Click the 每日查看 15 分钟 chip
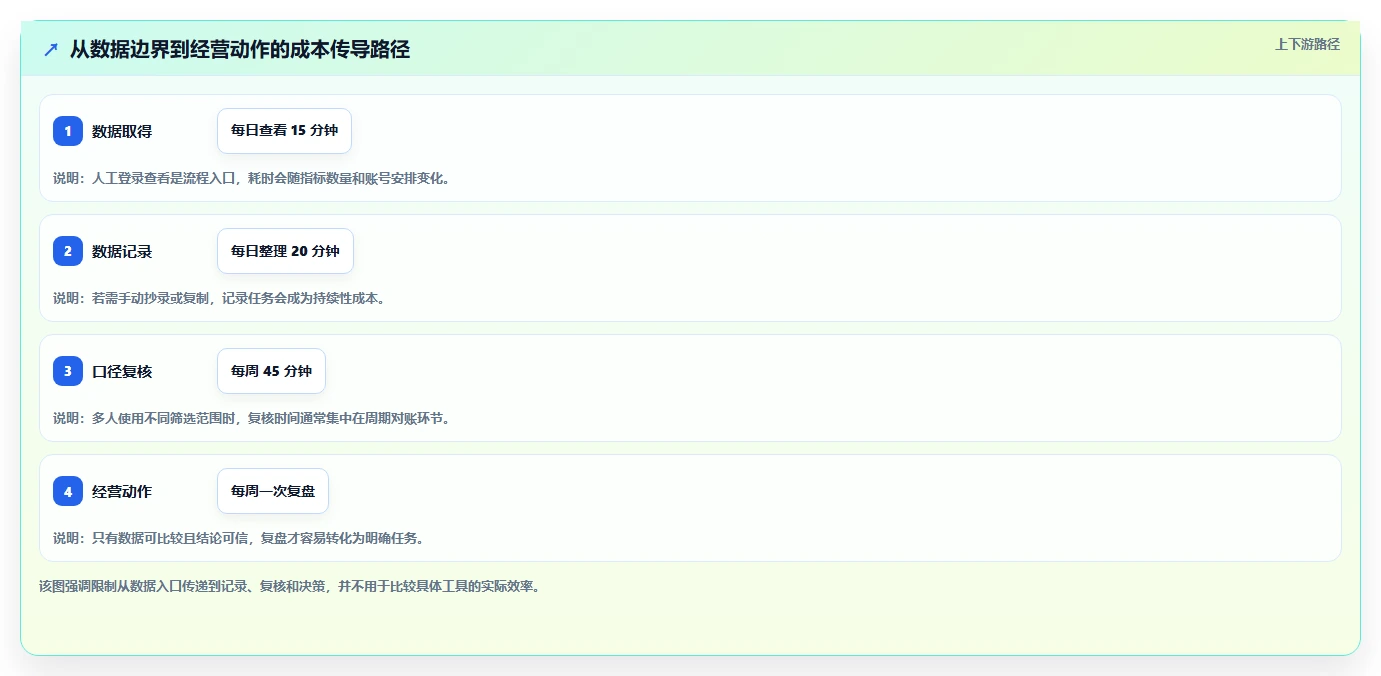The image size is (1381, 676). coord(284,131)
